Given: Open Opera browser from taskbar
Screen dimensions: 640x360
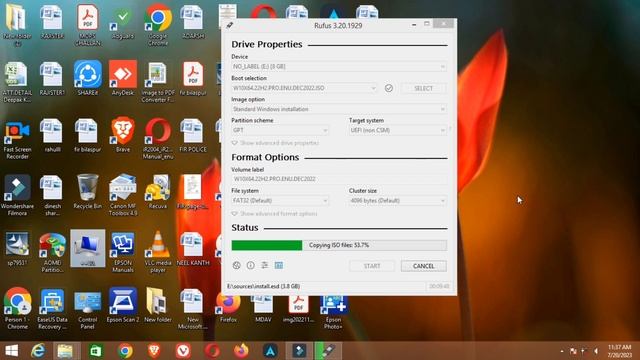Looking at the screenshot, I should pos(212,351).
